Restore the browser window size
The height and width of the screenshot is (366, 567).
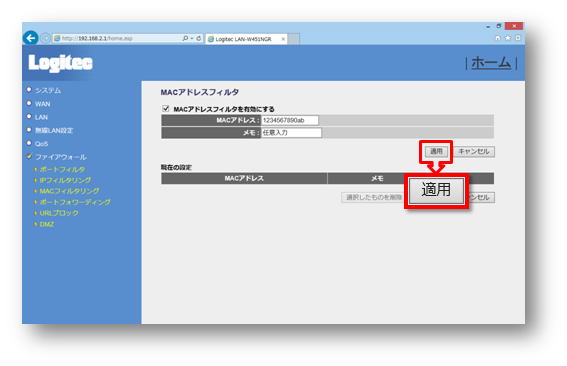[x=499, y=26]
